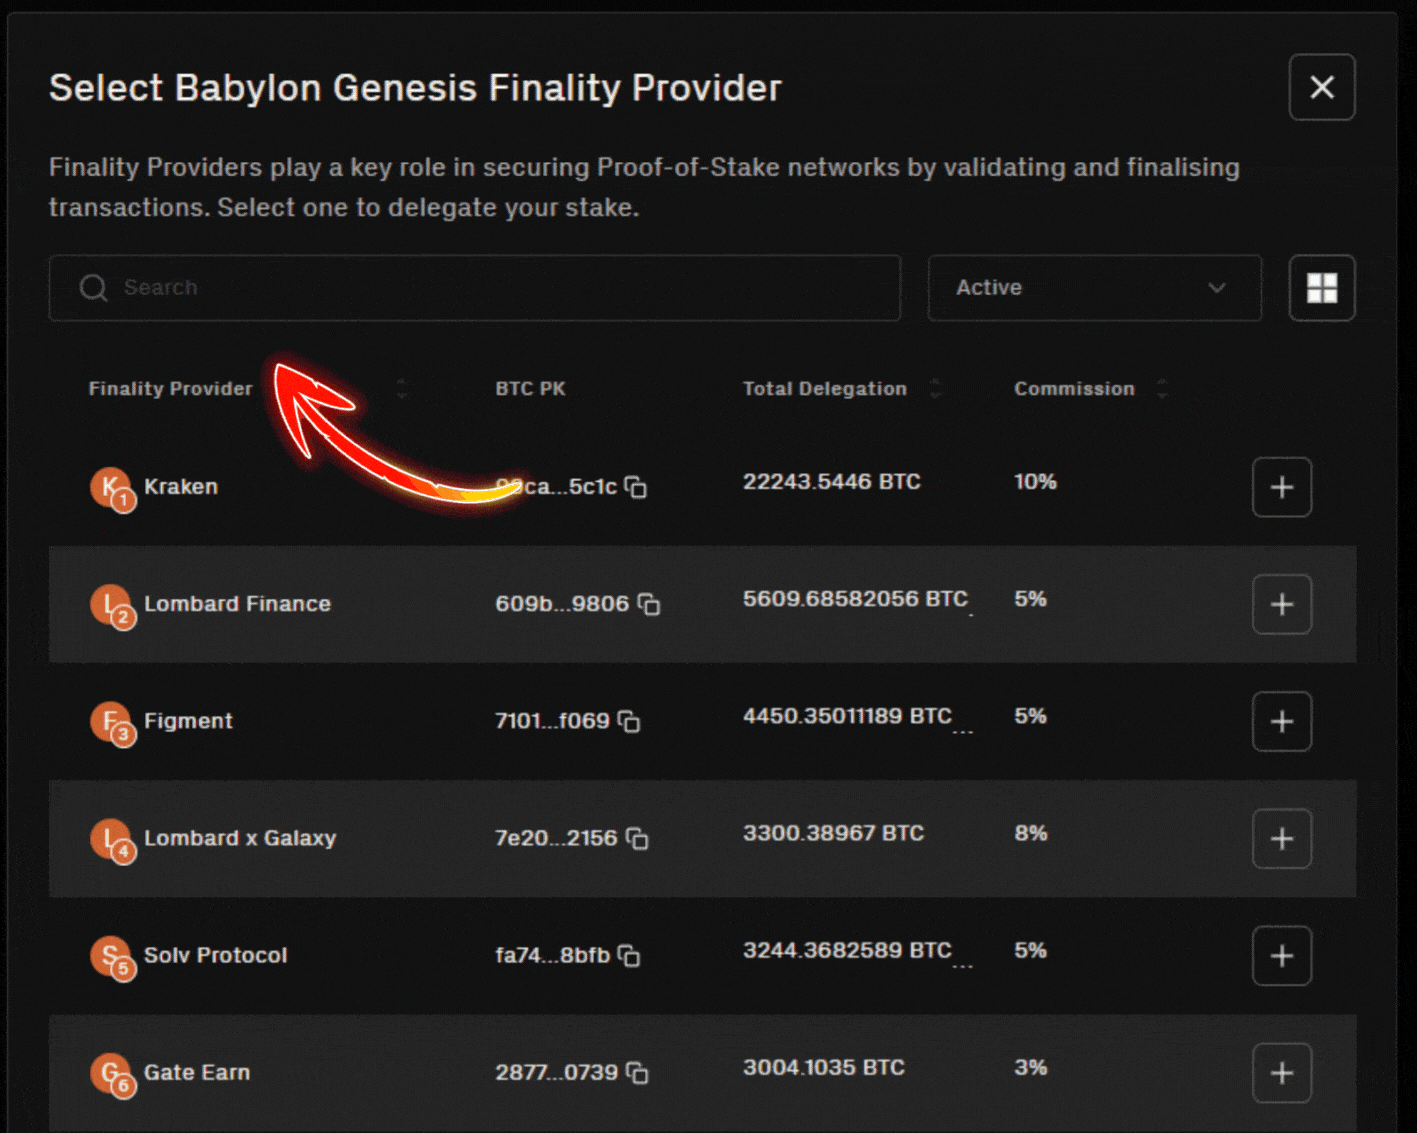Screen dimensions: 1417x1133
Task: Add Lombard Finance as finality provider
Action: pos(1281,604)
